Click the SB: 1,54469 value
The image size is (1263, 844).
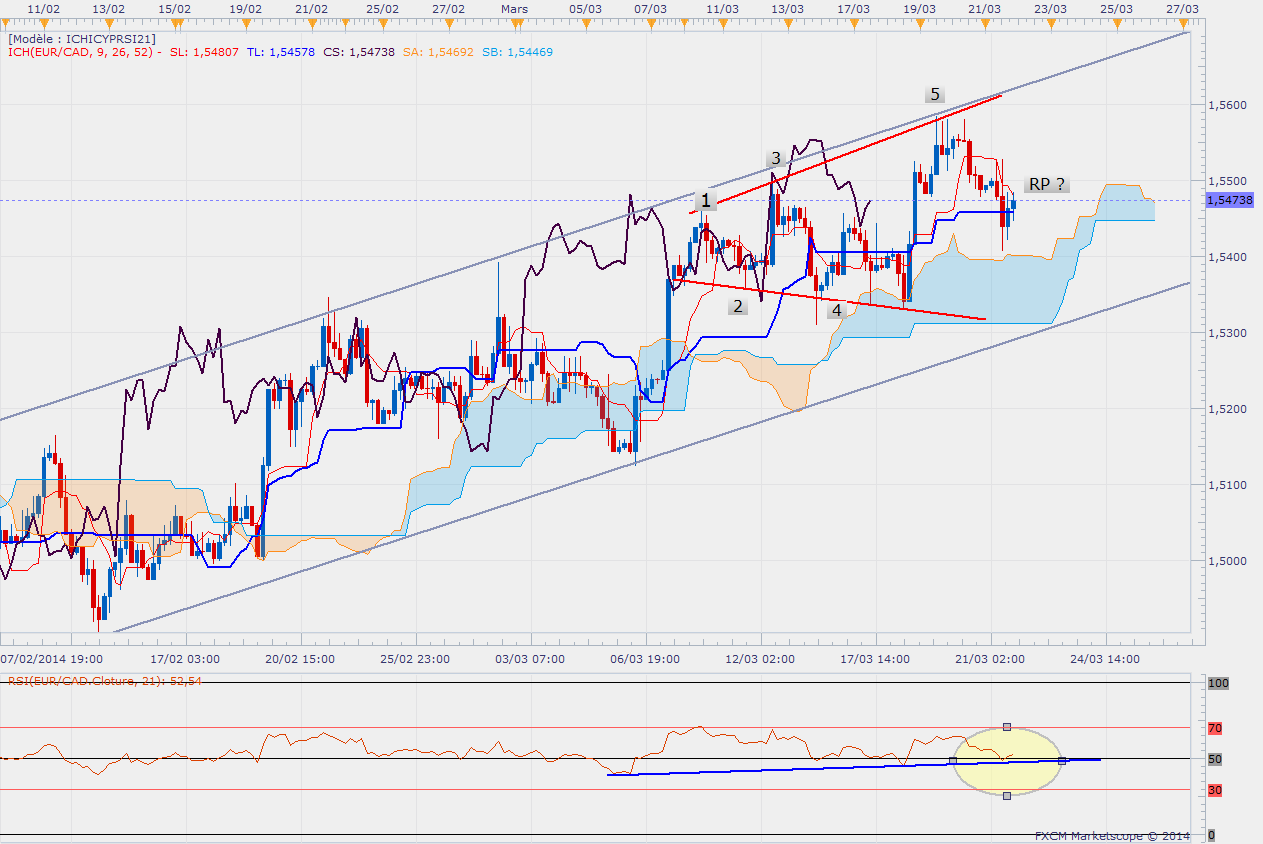[517, 51]
